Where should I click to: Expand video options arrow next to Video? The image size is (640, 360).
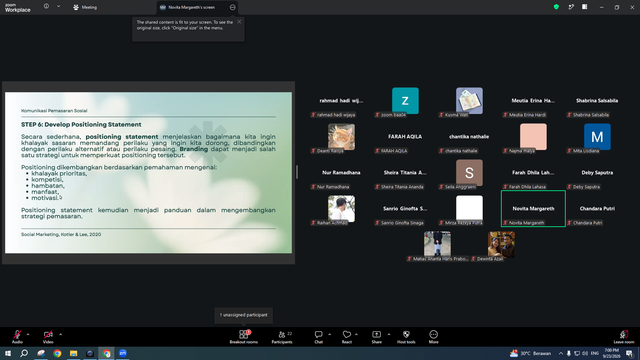pos(60,334)
